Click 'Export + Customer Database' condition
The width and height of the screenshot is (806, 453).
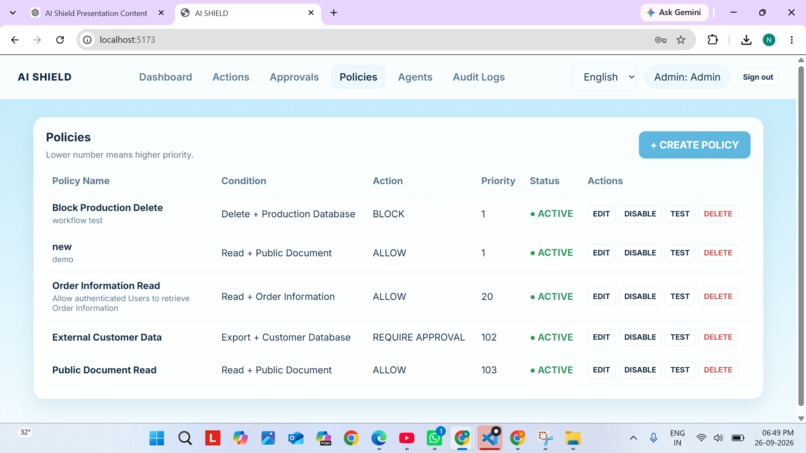click(286, 337)
